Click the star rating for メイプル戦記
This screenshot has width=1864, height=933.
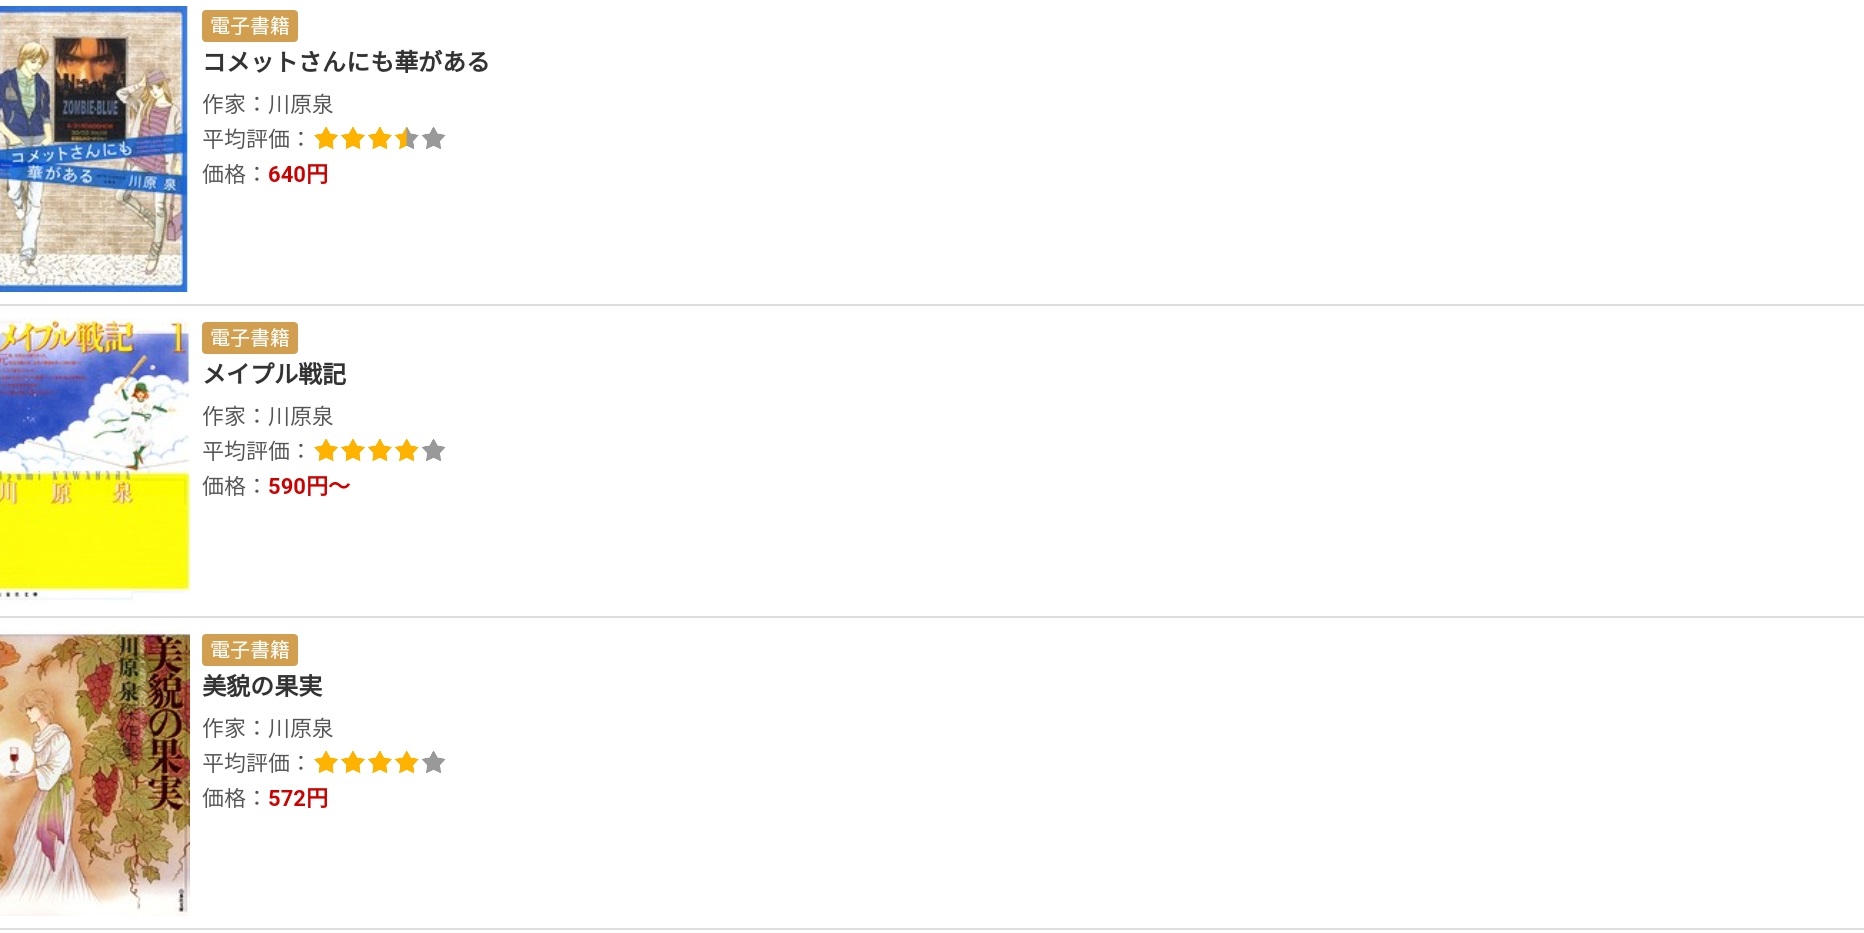tap(379, 451)
